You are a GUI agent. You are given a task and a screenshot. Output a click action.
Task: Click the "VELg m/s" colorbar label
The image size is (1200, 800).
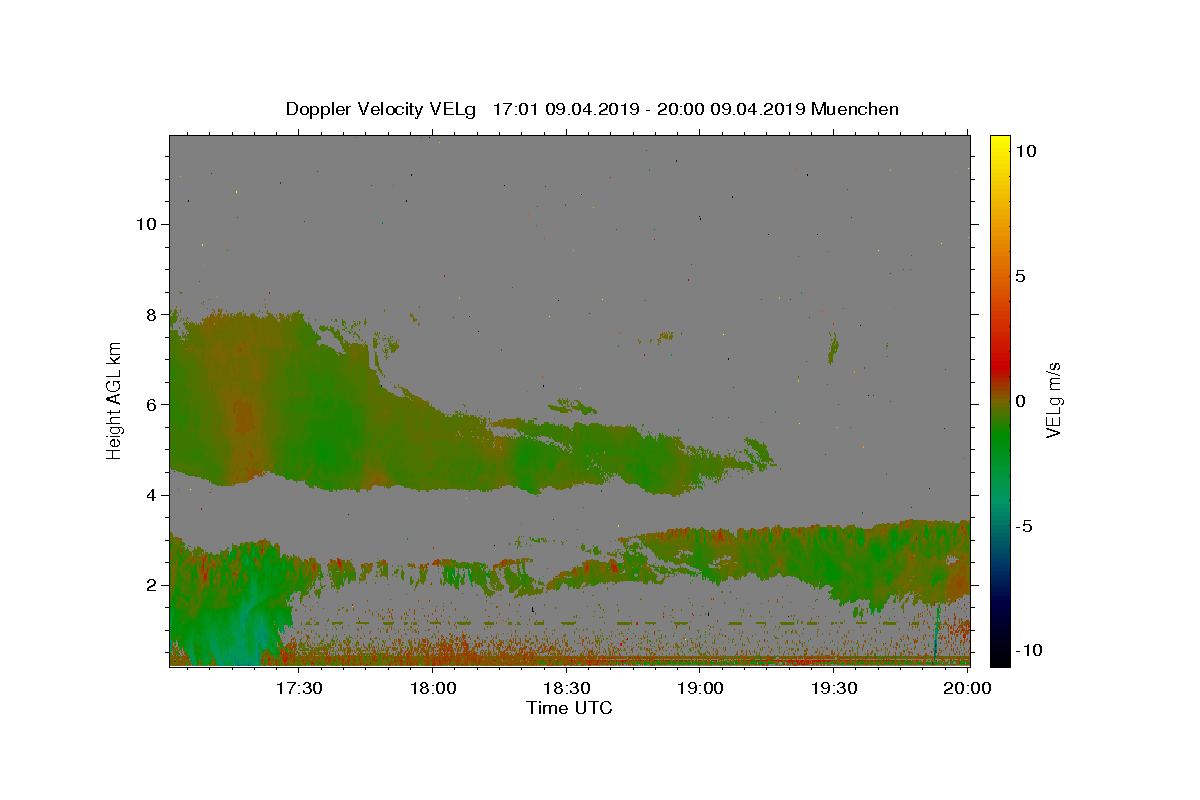point(1053,400)
